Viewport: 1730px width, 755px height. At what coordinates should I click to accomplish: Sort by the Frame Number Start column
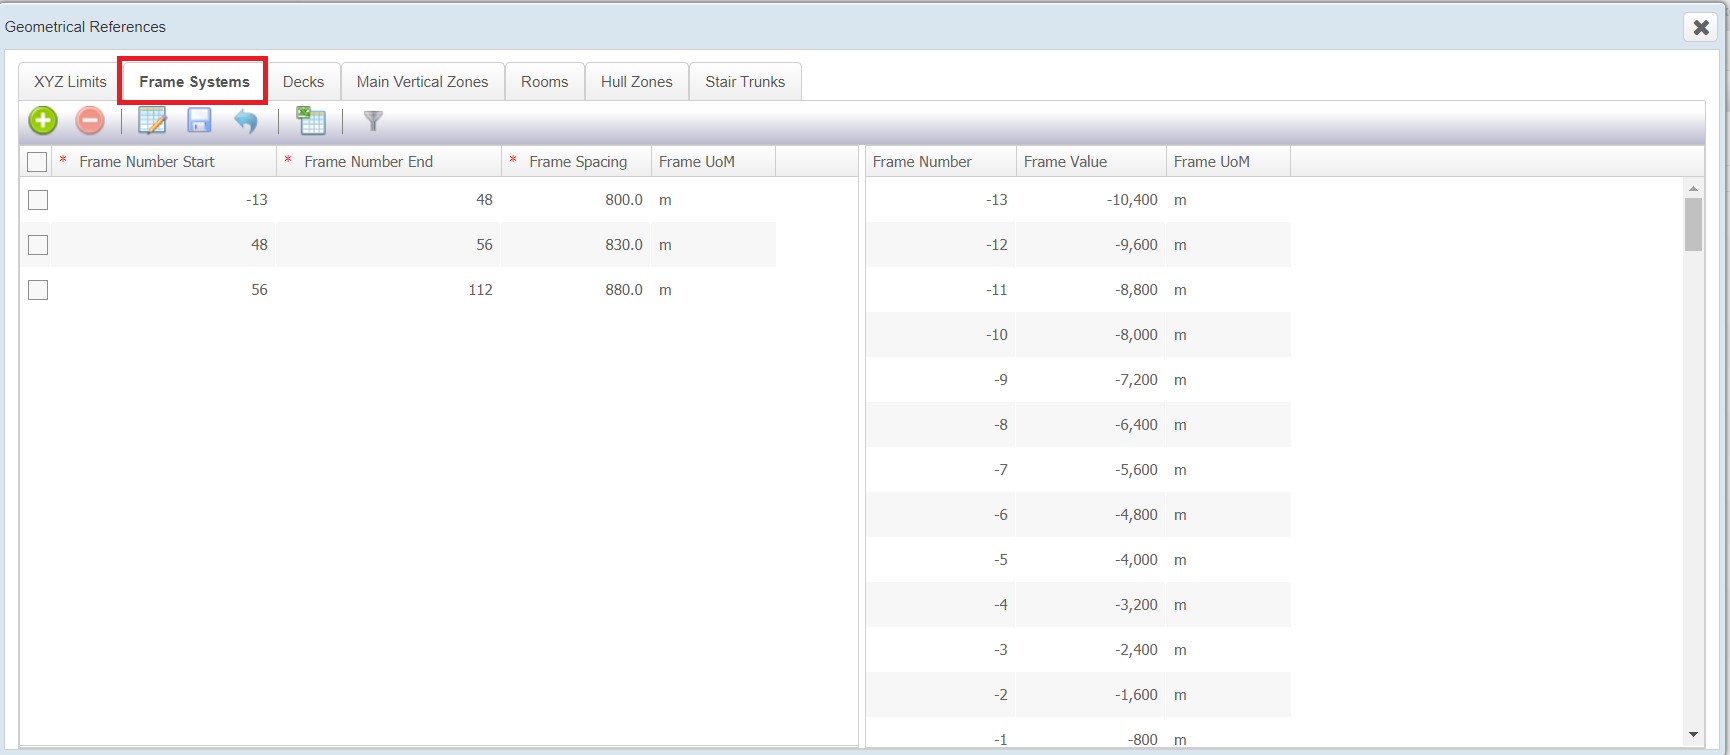tap(165, 162)
